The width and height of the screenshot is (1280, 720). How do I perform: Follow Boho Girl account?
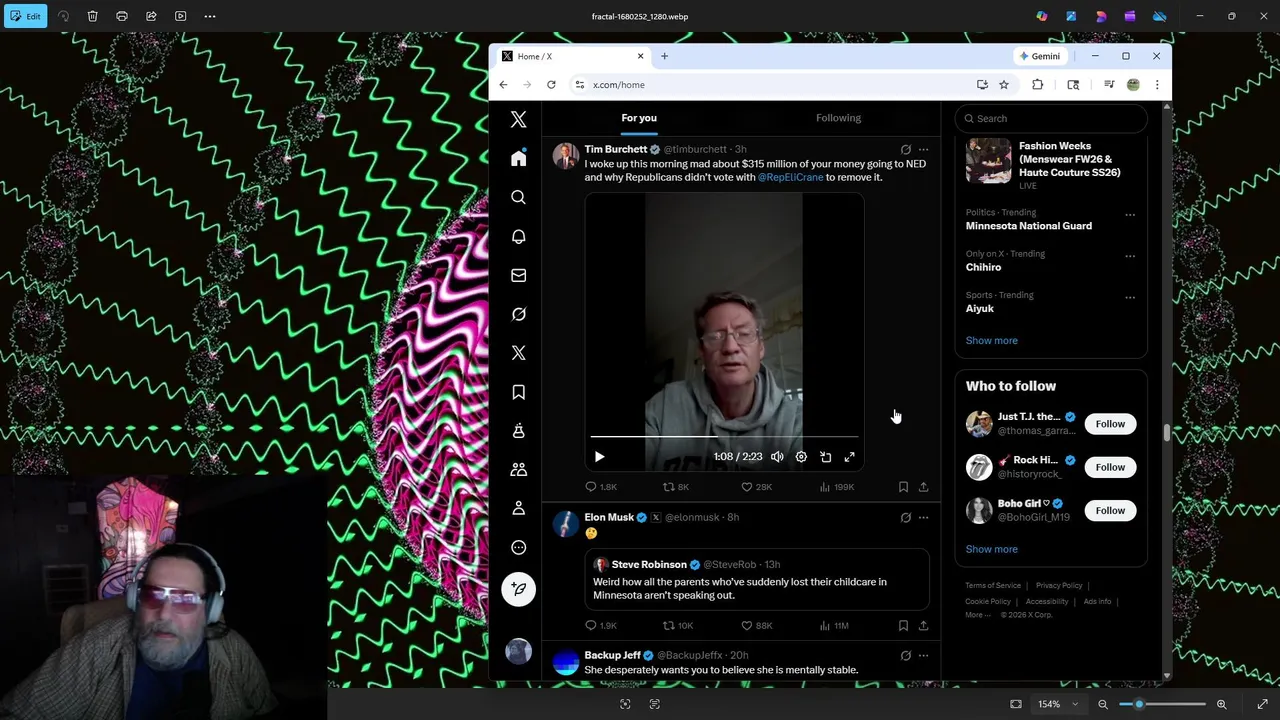(x=1110, y=511)
